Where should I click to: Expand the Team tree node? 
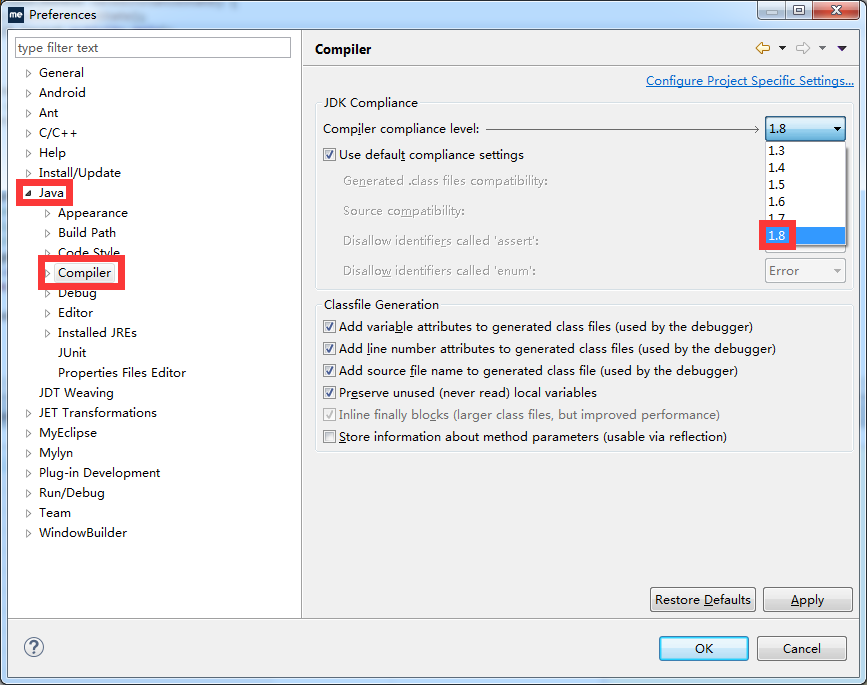(28, 513)
